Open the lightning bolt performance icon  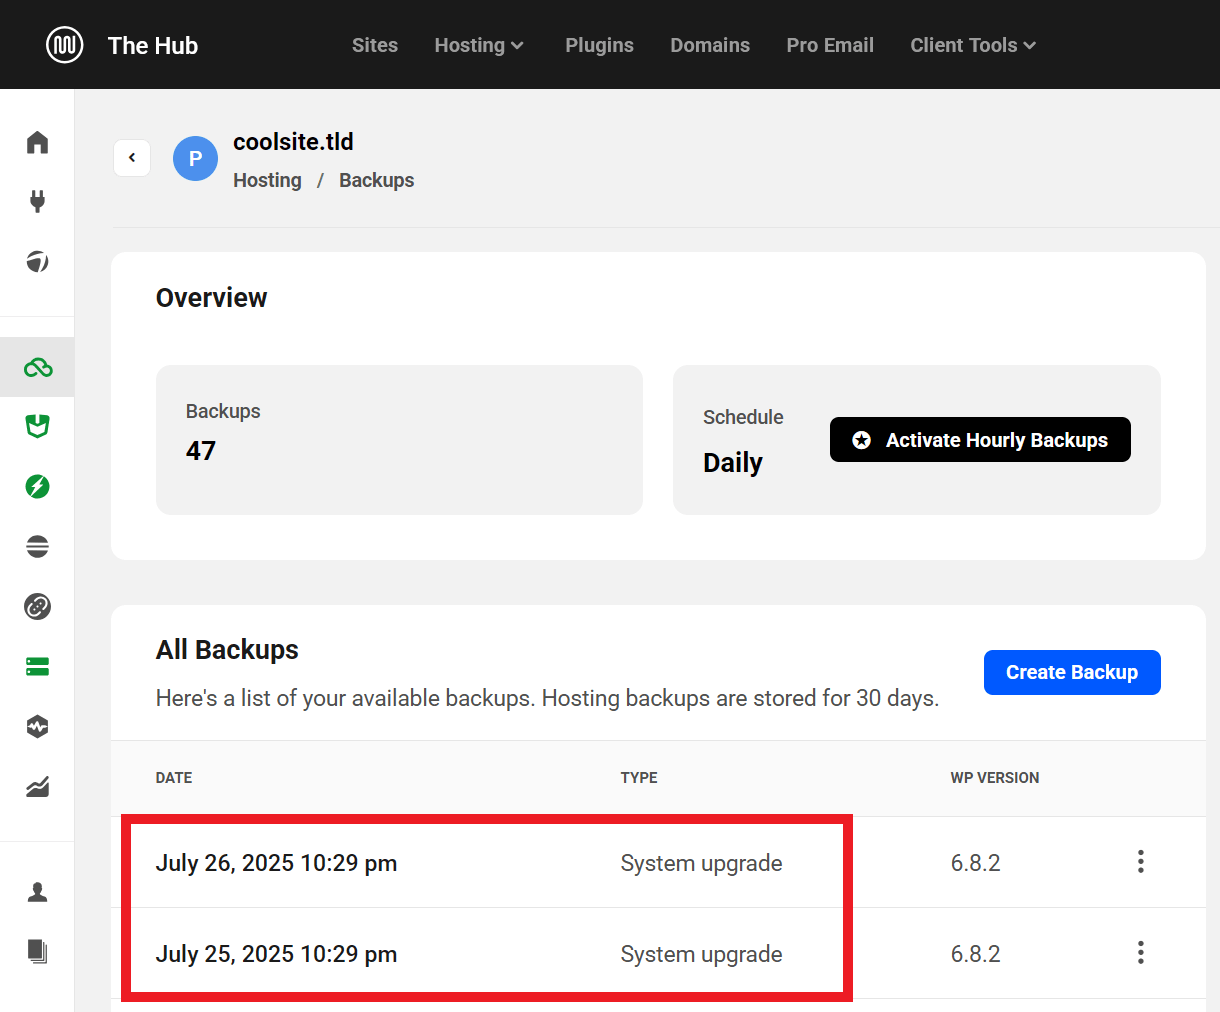click(37, 487)
